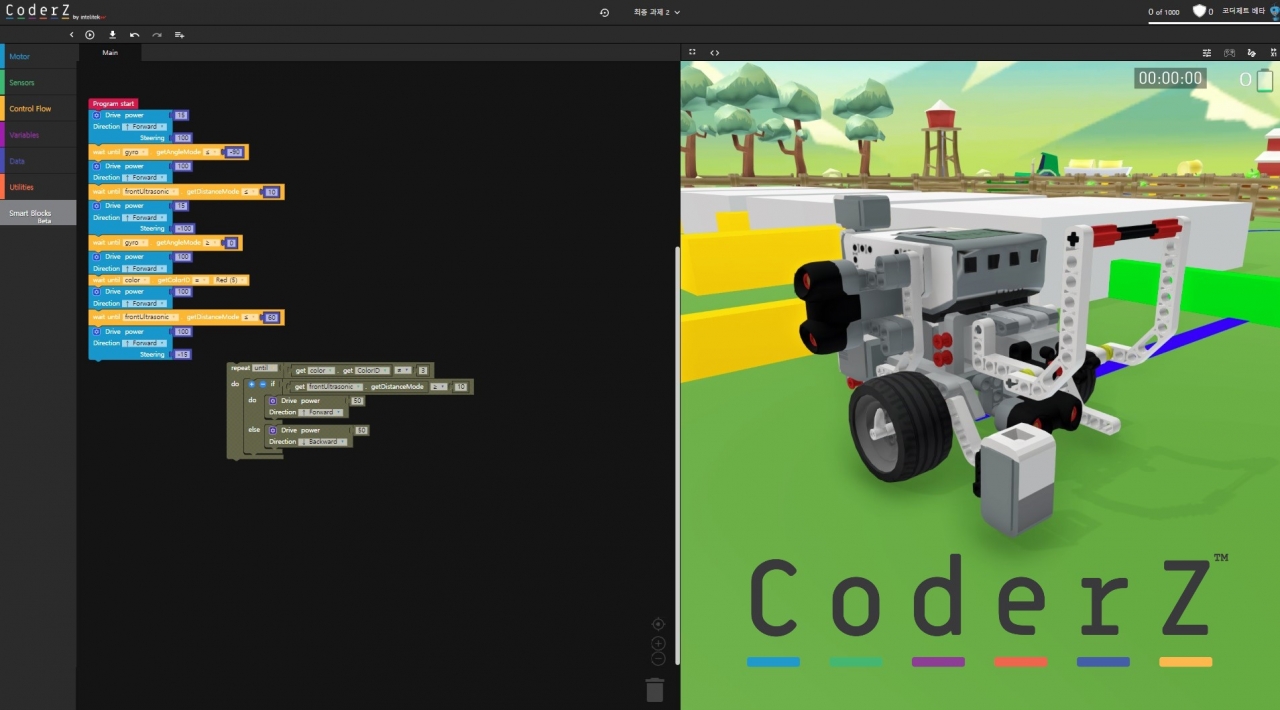The image size is (1280, 710).
Task: Click the Program start block
Action: [113, 103]
